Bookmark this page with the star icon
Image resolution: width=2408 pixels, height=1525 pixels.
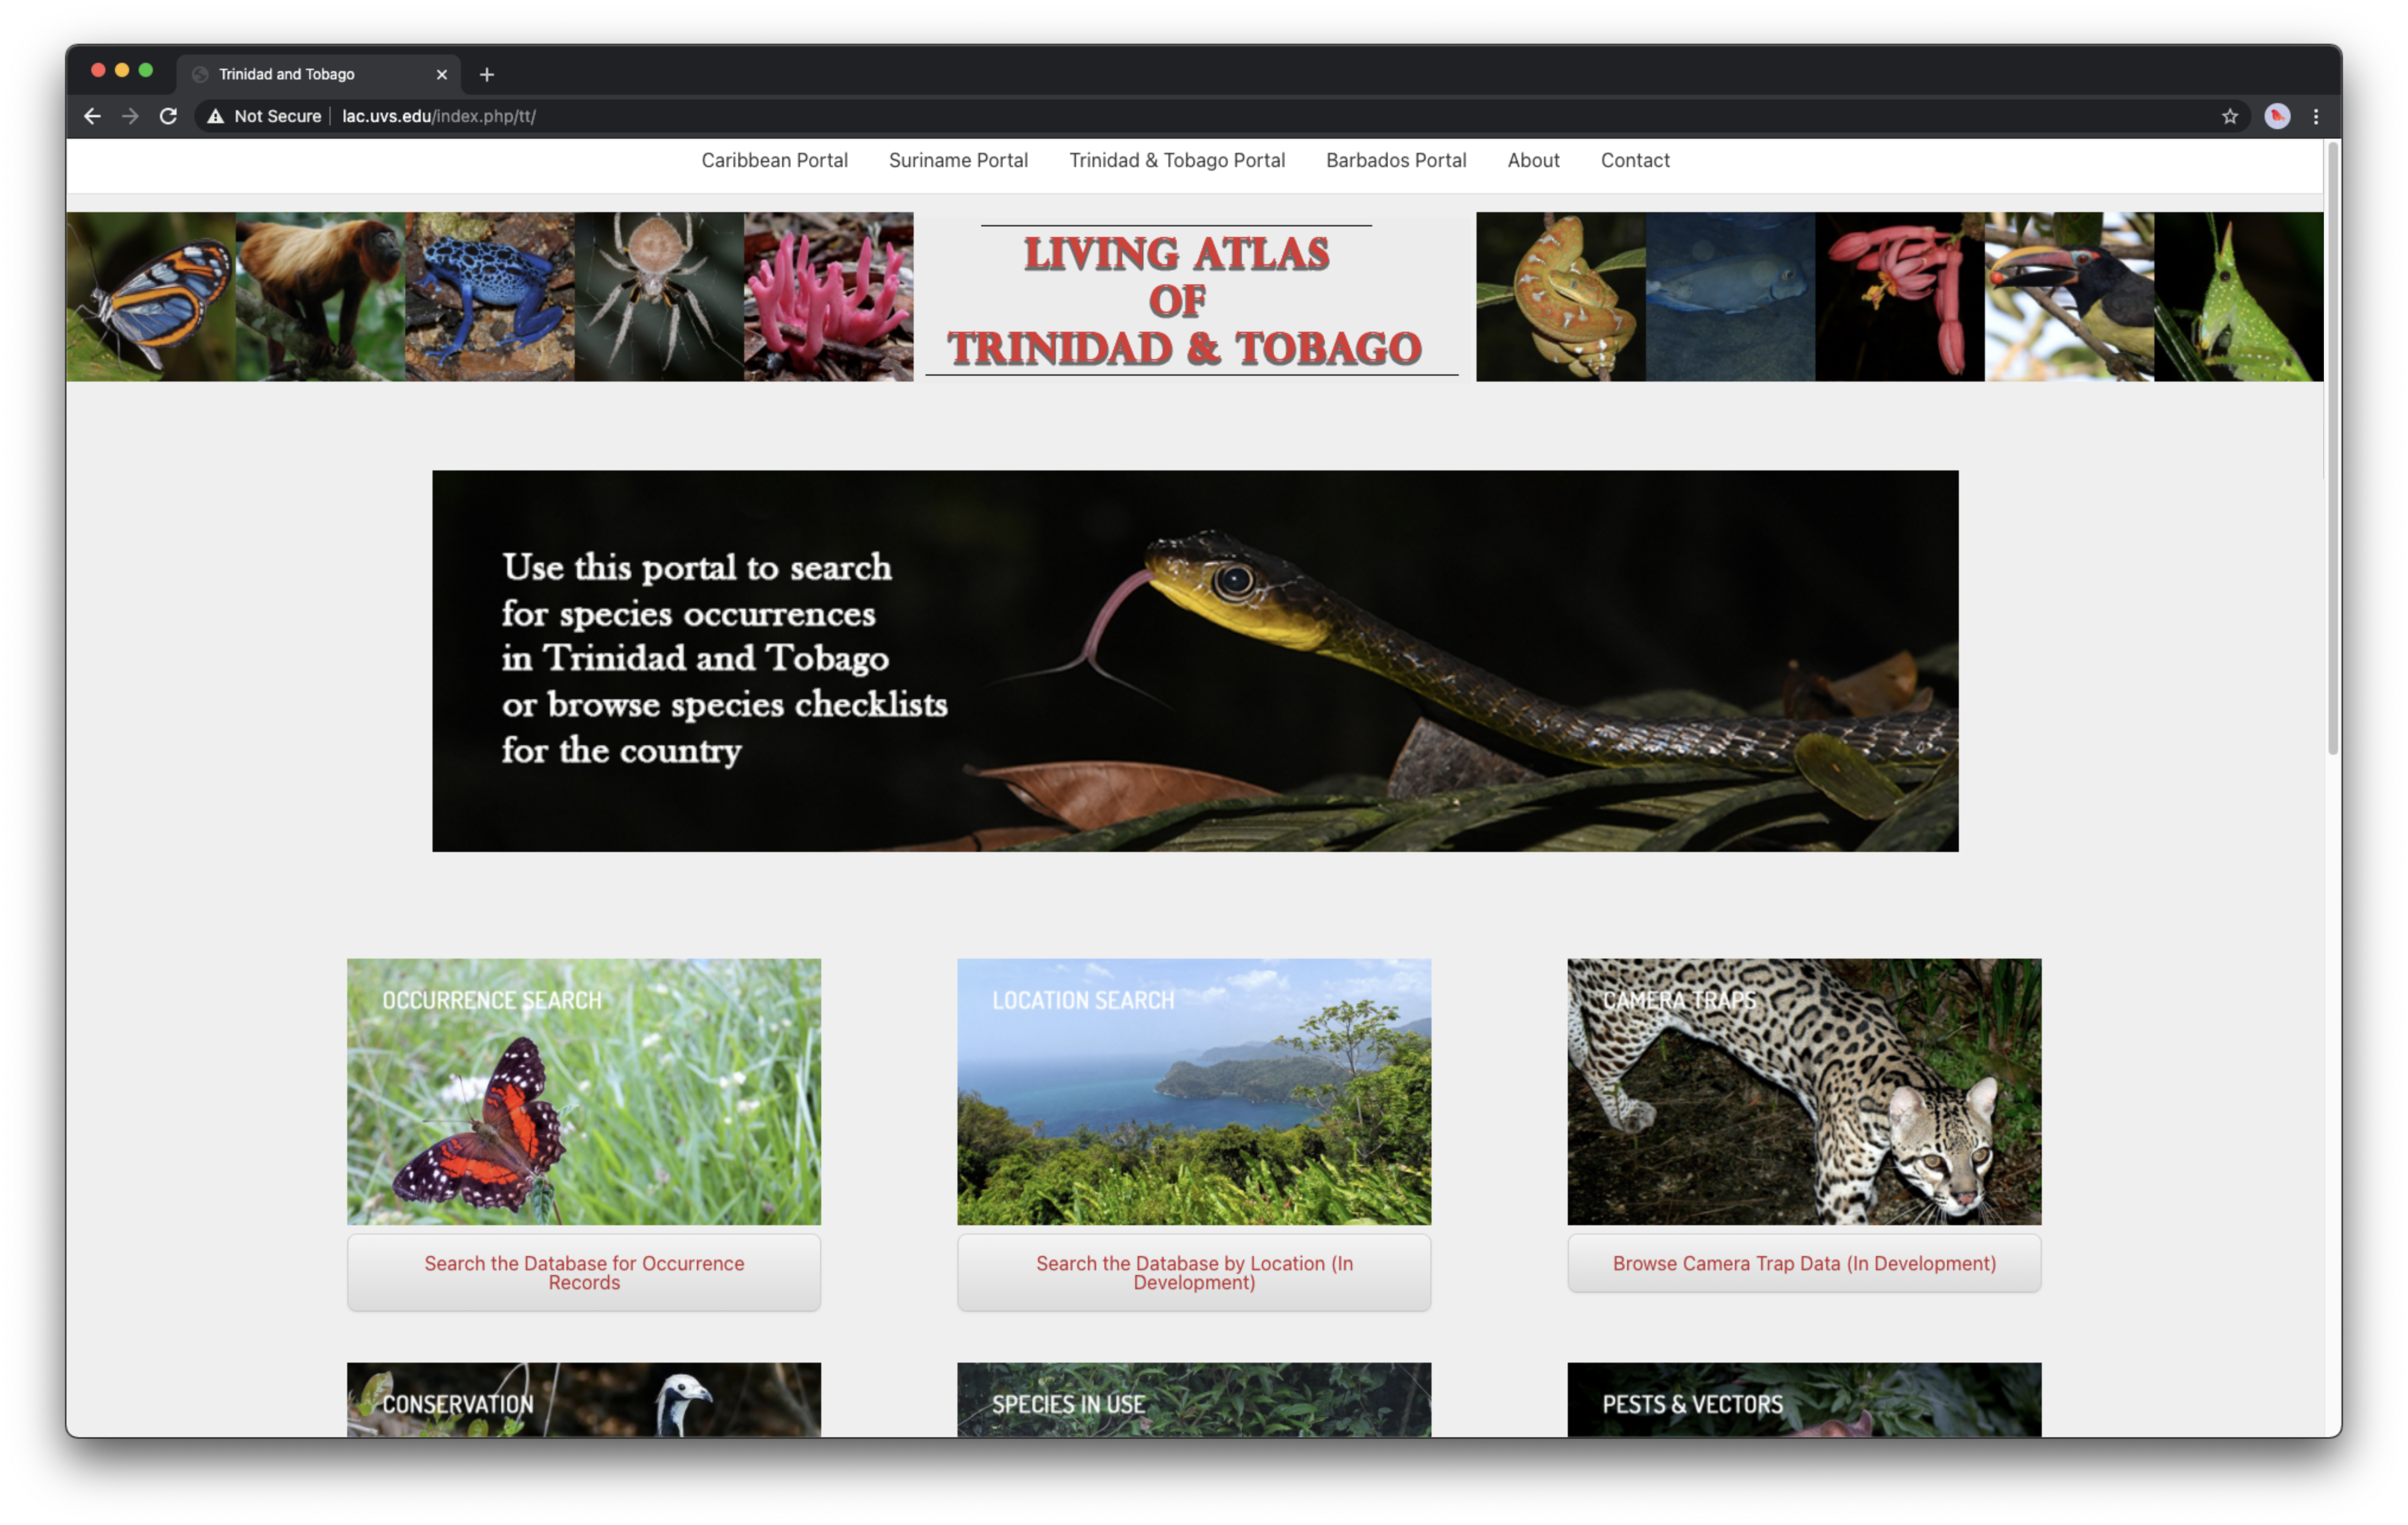pos(2229,116)
